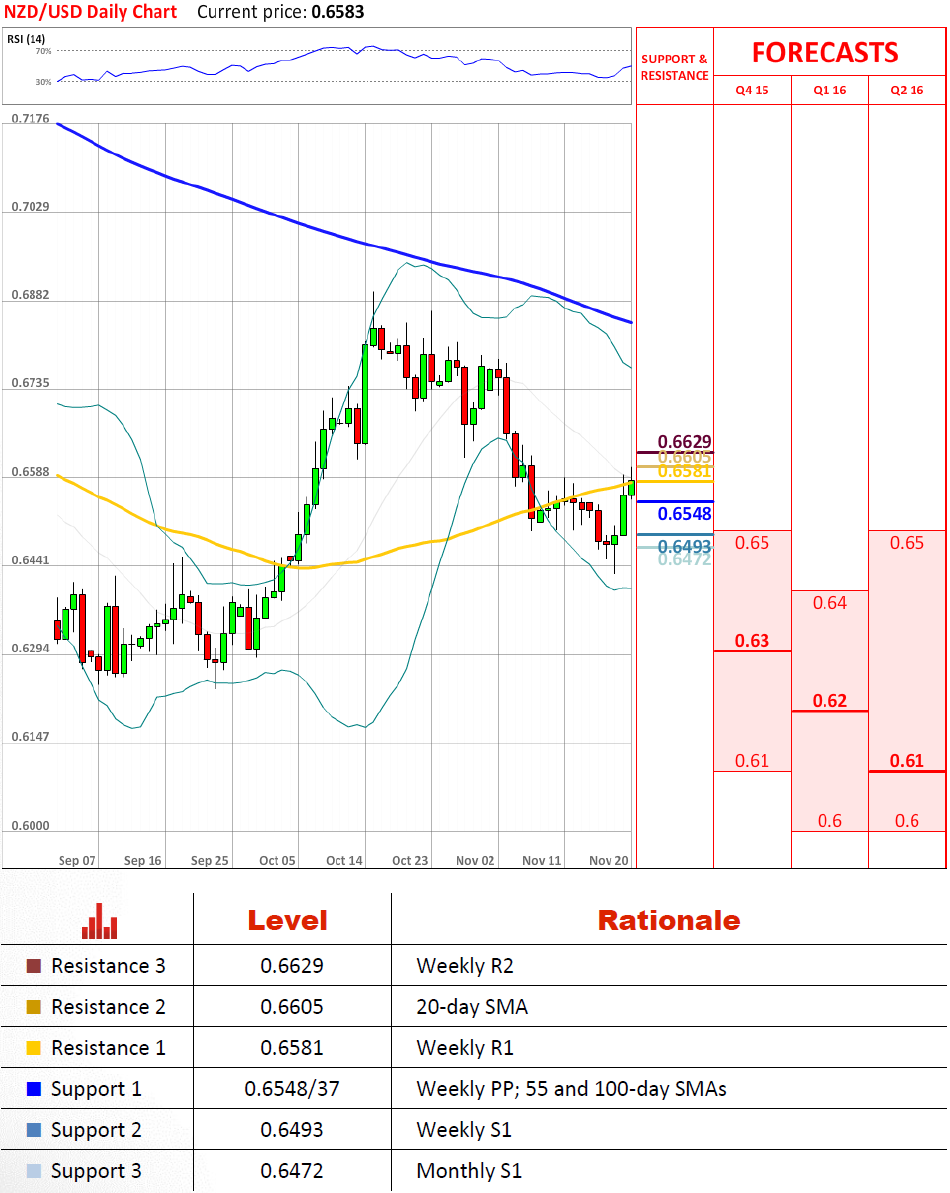
Task: Click the Support & Resistance column label
Action: [674, 67]
